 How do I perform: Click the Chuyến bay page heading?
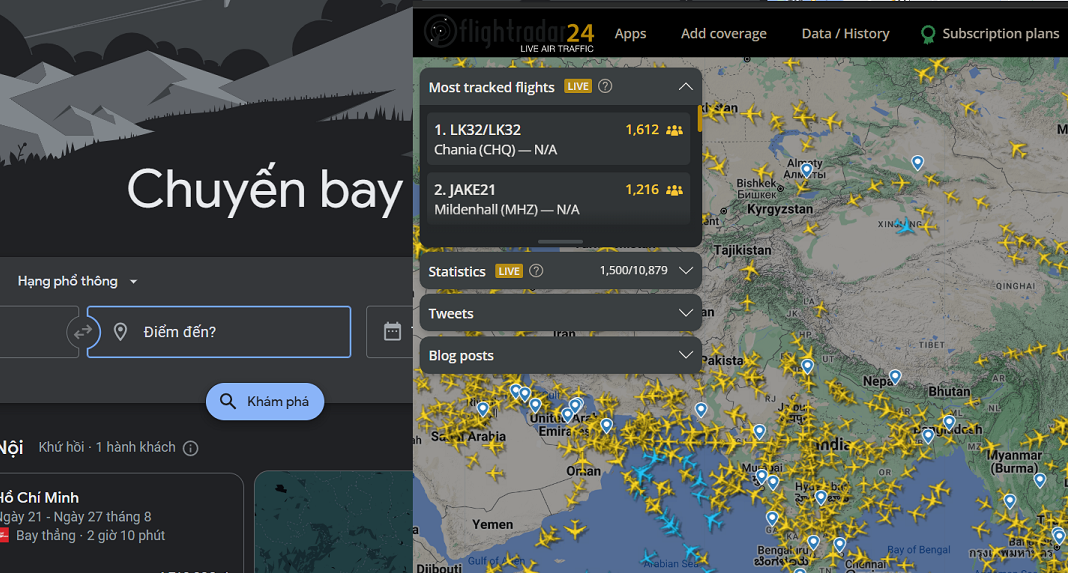click(x=265, y=190)
